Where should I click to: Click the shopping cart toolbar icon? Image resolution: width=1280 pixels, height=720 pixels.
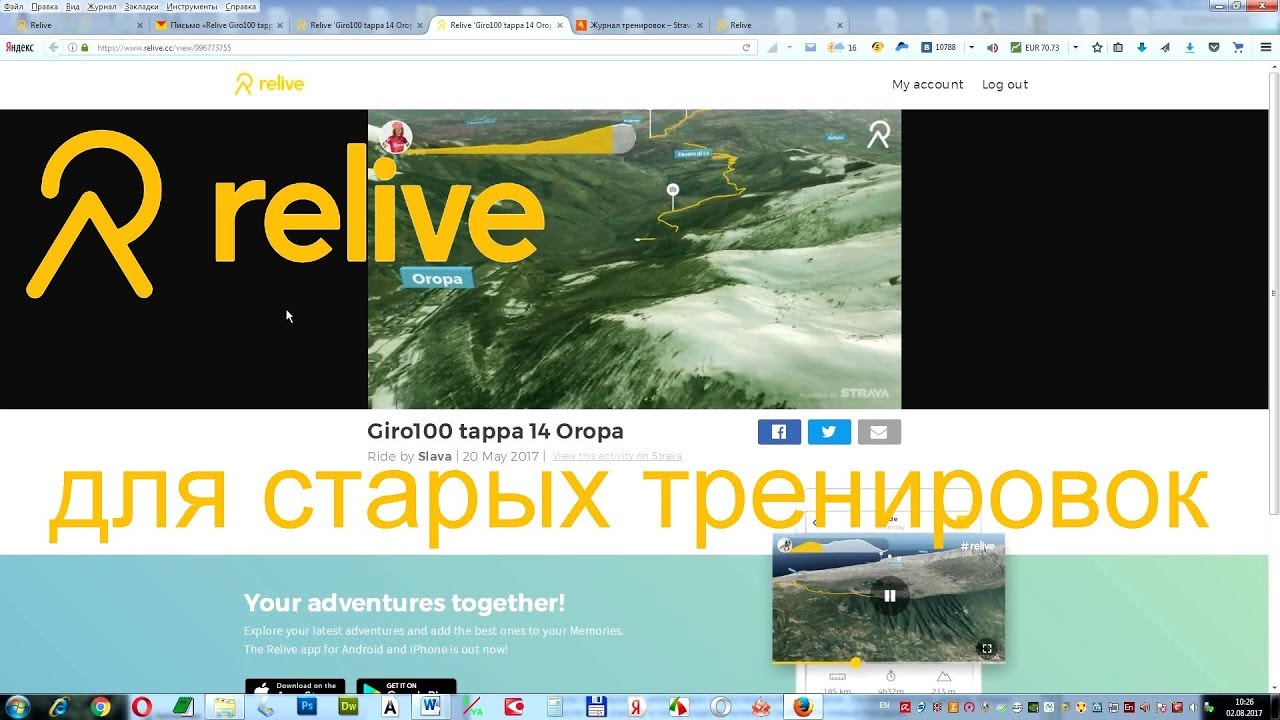tap(1238, 47)
